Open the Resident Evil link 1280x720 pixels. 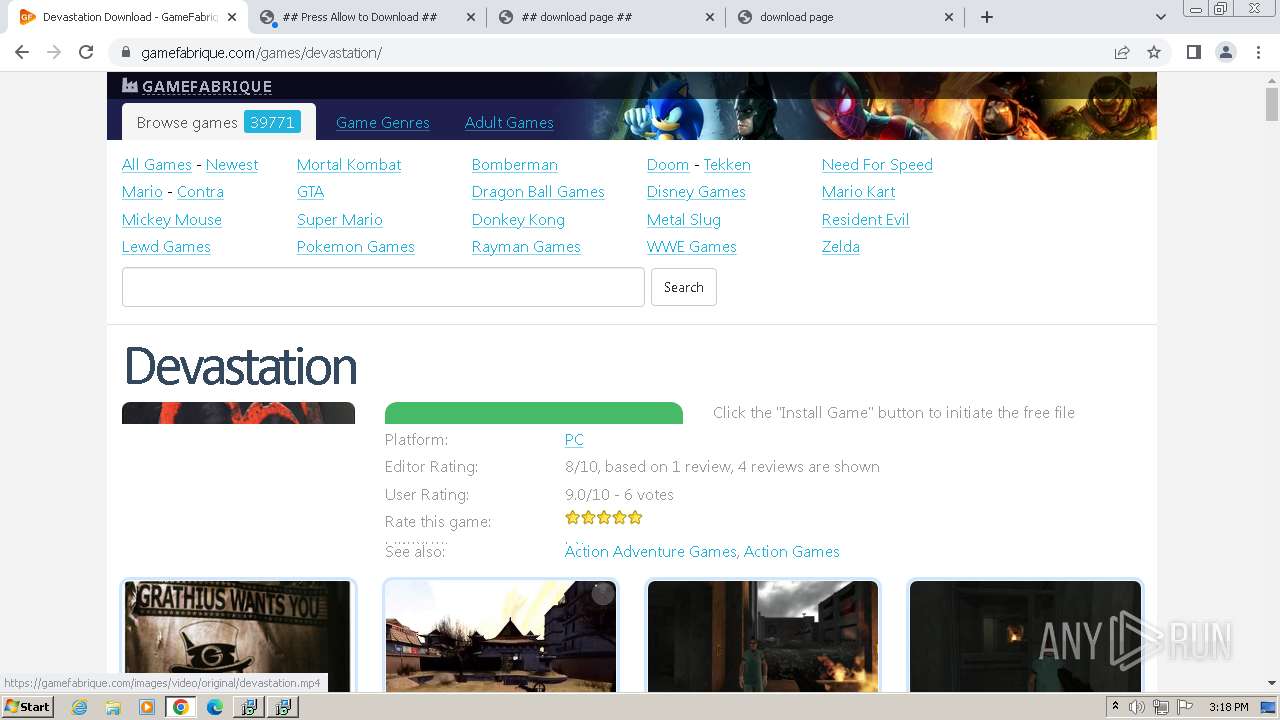865,220
